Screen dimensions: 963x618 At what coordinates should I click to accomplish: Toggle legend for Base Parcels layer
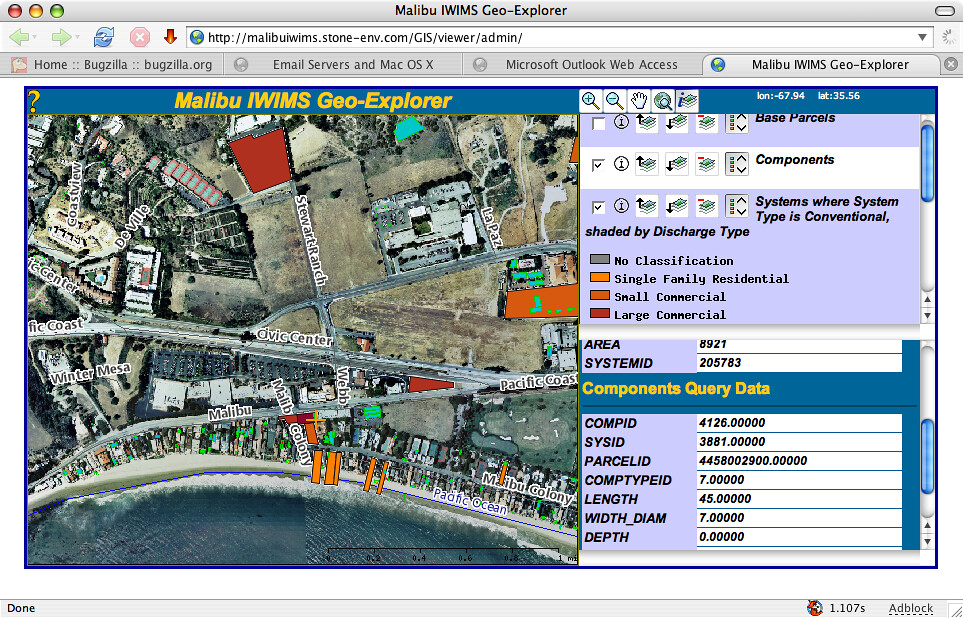[x=736, y=122]
